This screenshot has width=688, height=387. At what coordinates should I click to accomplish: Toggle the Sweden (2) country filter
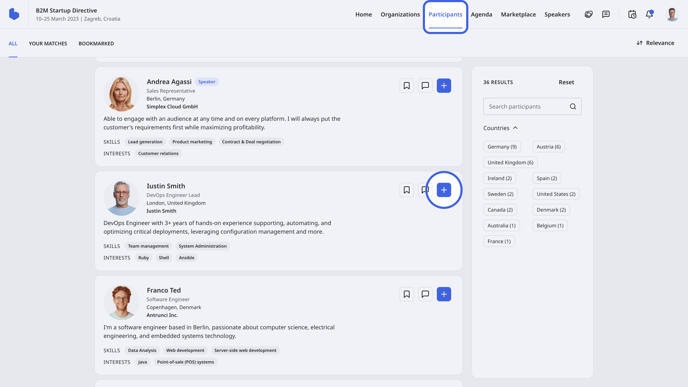click(500, 194)
